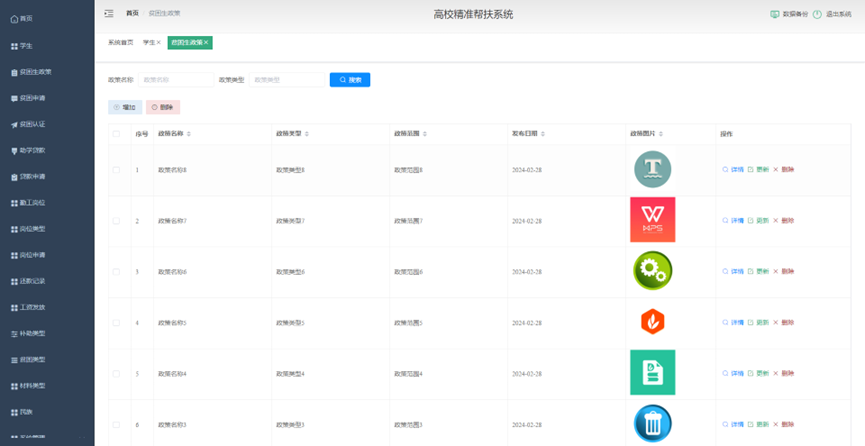Screen dimensions: 865x446
Task: Open 岗位申请 in the sidebar
Action: coord(28,256)
